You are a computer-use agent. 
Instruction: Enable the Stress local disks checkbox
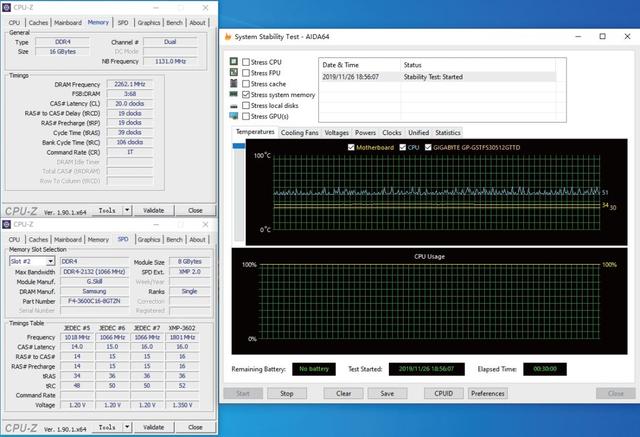(246, 105)
